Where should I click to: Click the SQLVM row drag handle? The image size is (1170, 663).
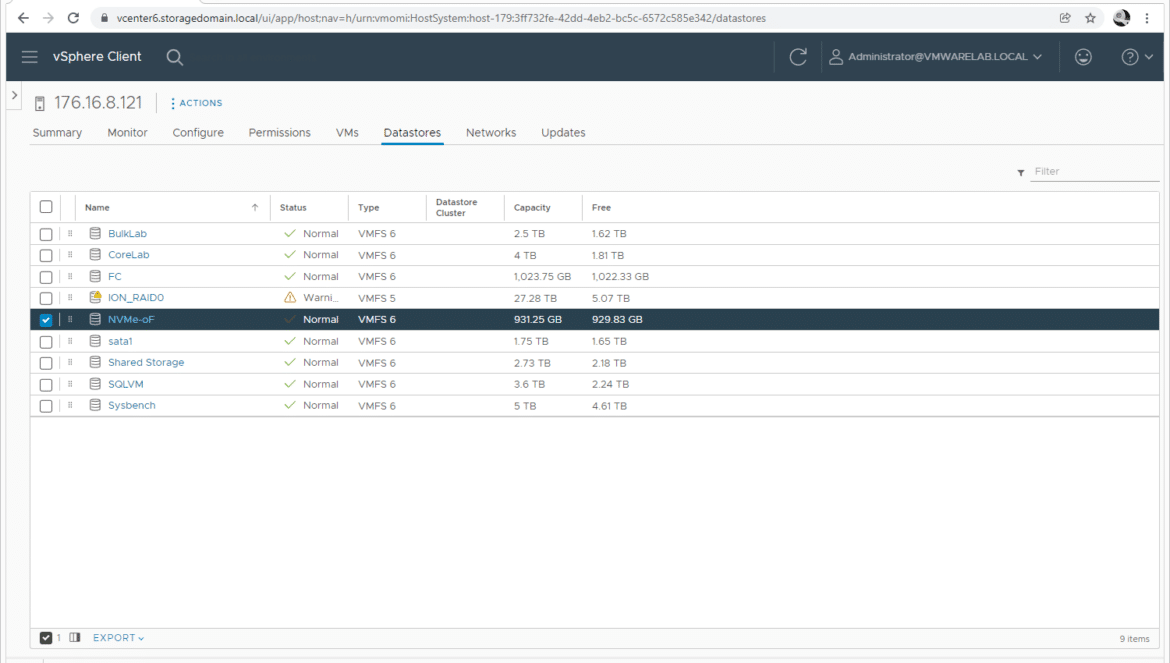(x=70, y=384)
